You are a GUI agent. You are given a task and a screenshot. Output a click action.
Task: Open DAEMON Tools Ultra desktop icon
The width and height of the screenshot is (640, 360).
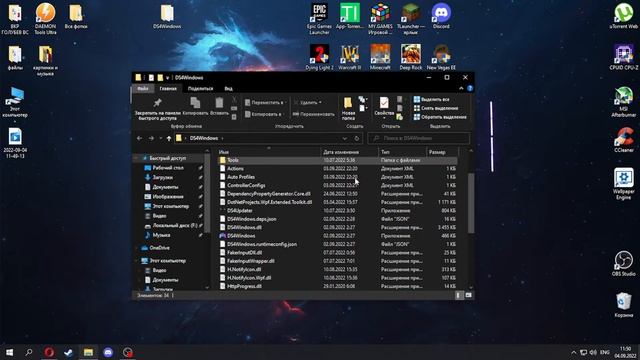45,19
